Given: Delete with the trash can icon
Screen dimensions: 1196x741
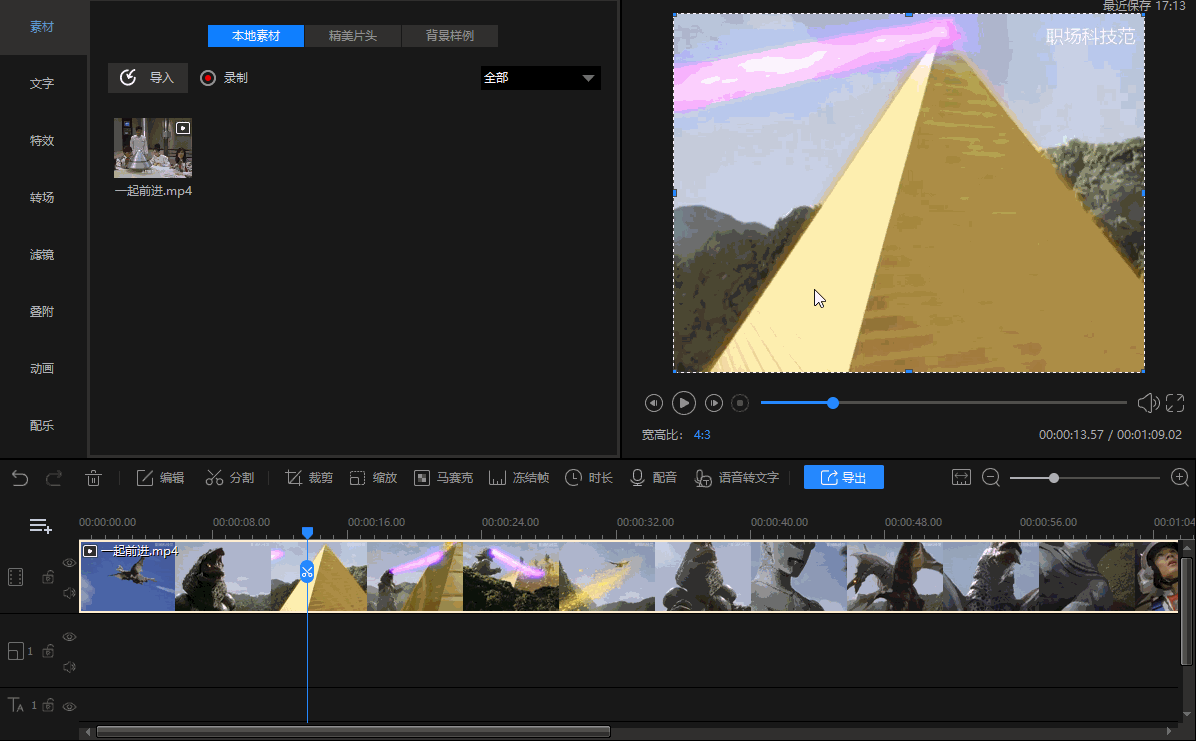Looking at the screenshot, I should click(x=93, y=478).
